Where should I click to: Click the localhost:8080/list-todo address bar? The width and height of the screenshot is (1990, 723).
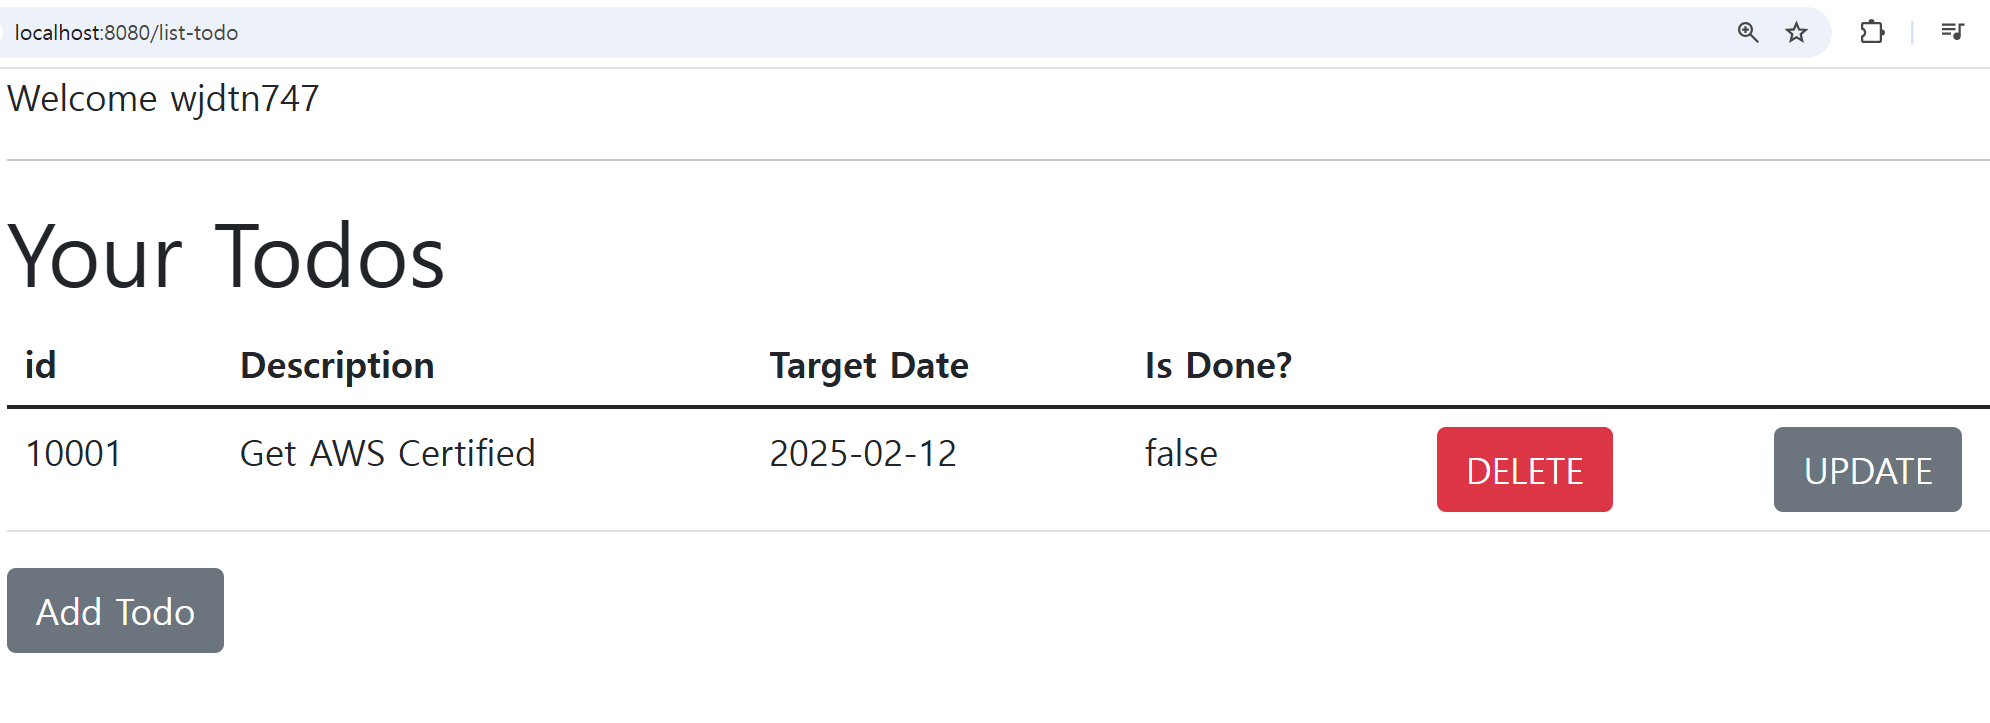coord(600,32)
